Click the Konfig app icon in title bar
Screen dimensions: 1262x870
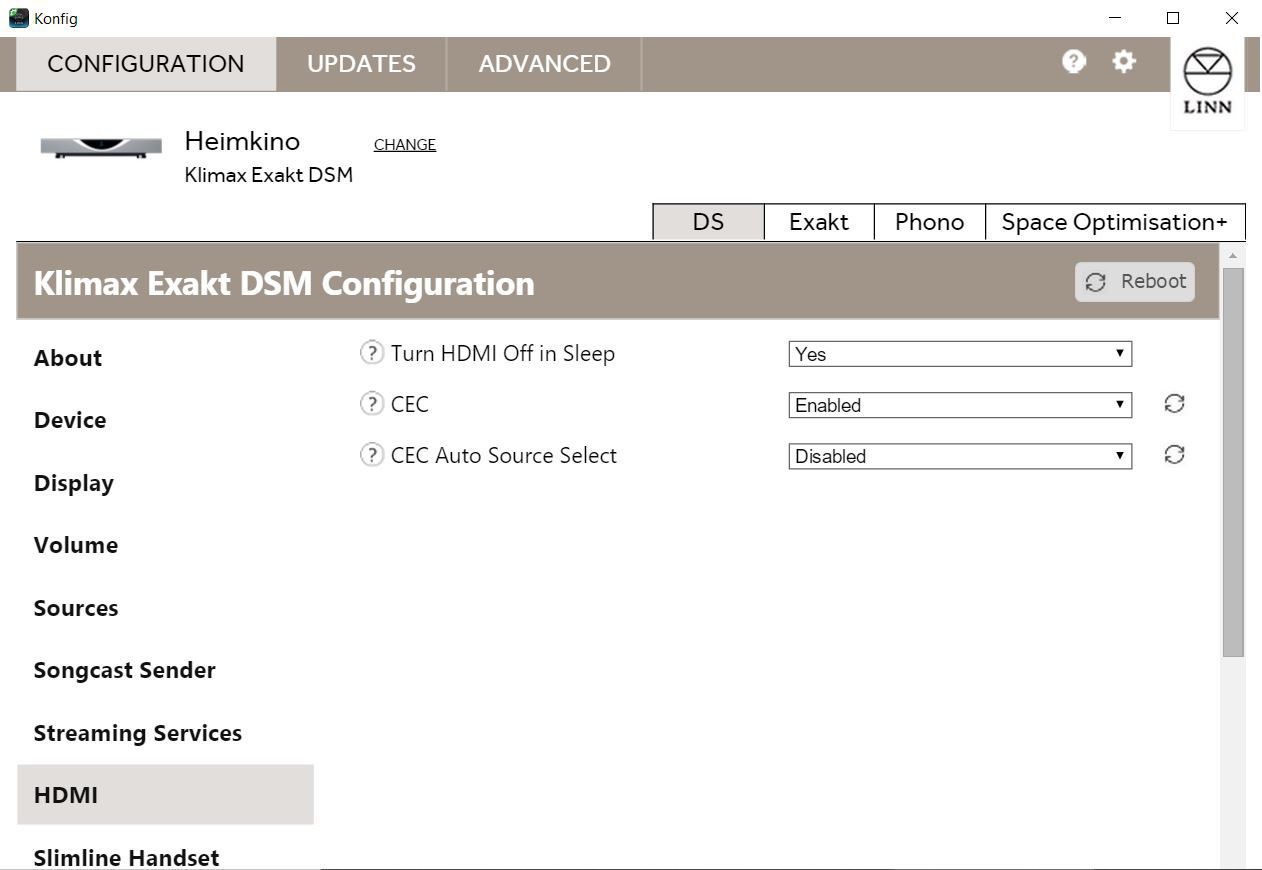pyautogui.click(x=18, y=18)
